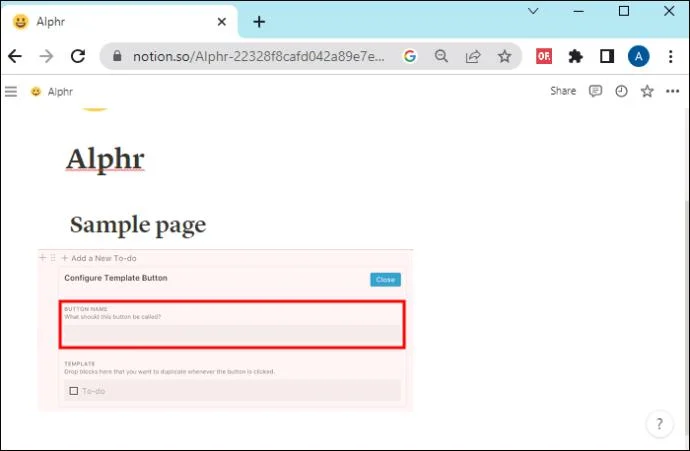The width and height of the screenshot is (690, 451).
Task: Click the block drag handle
Action: pyautogui.click(x=53, y=258)
